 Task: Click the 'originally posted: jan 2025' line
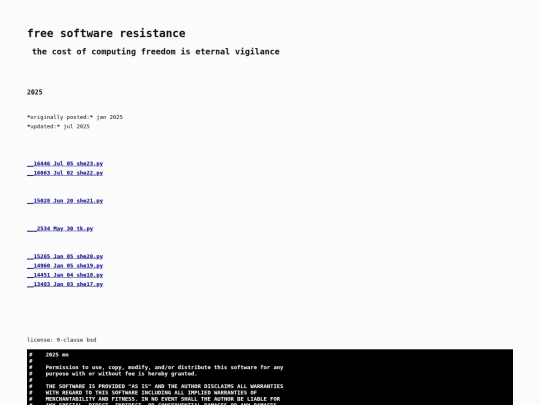pyautogui.click(x=75, y=117)
